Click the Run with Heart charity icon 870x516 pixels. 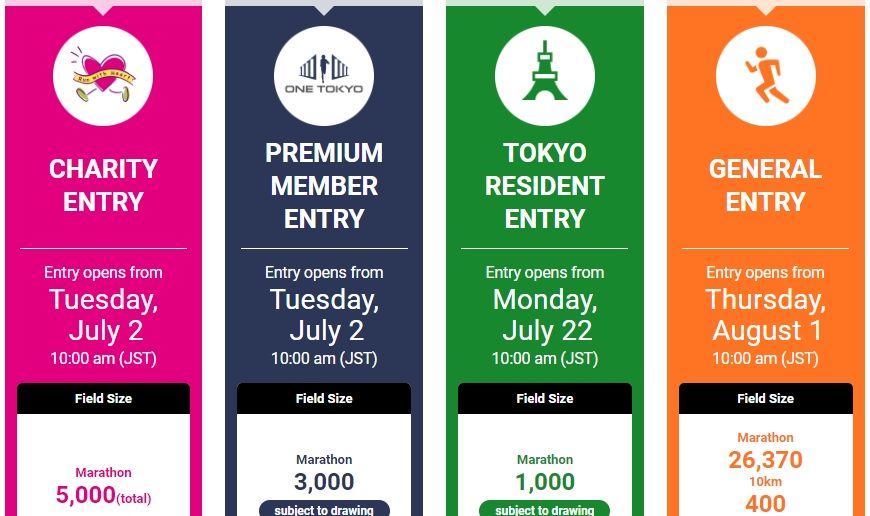coord(103,76)
